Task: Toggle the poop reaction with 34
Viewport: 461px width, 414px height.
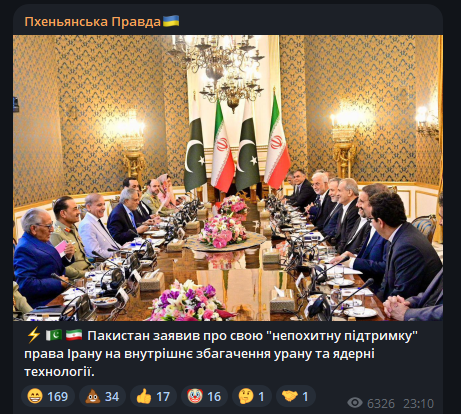Action: tap(102, 396)
